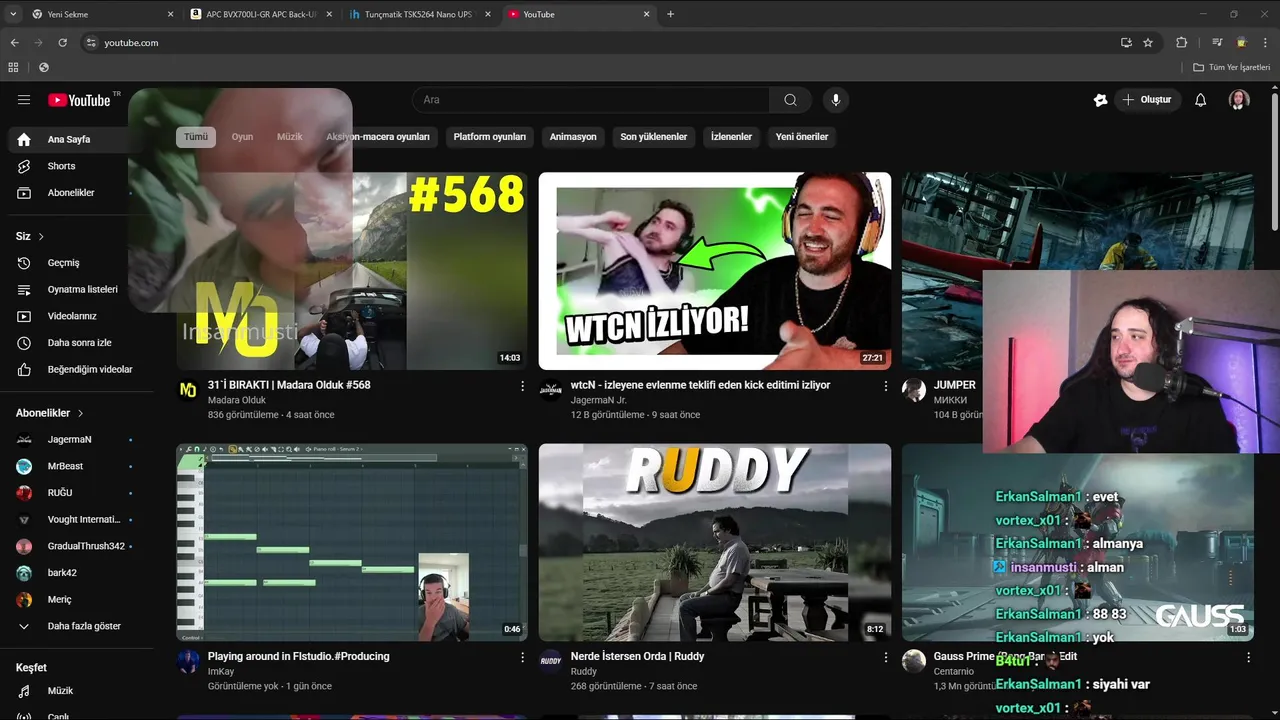Select the İzlenenler chip

pos(731,137)
